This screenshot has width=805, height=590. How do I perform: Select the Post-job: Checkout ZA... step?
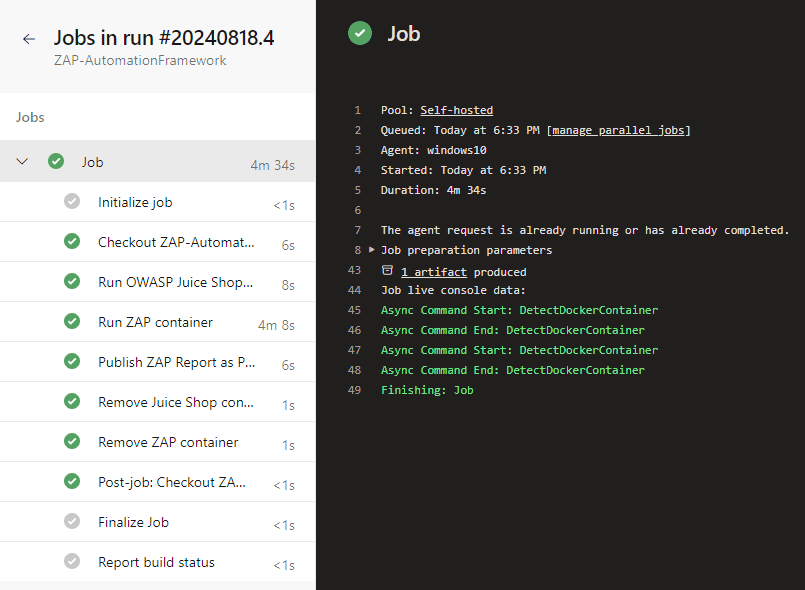pyautogui.click(x=158, y=482)
